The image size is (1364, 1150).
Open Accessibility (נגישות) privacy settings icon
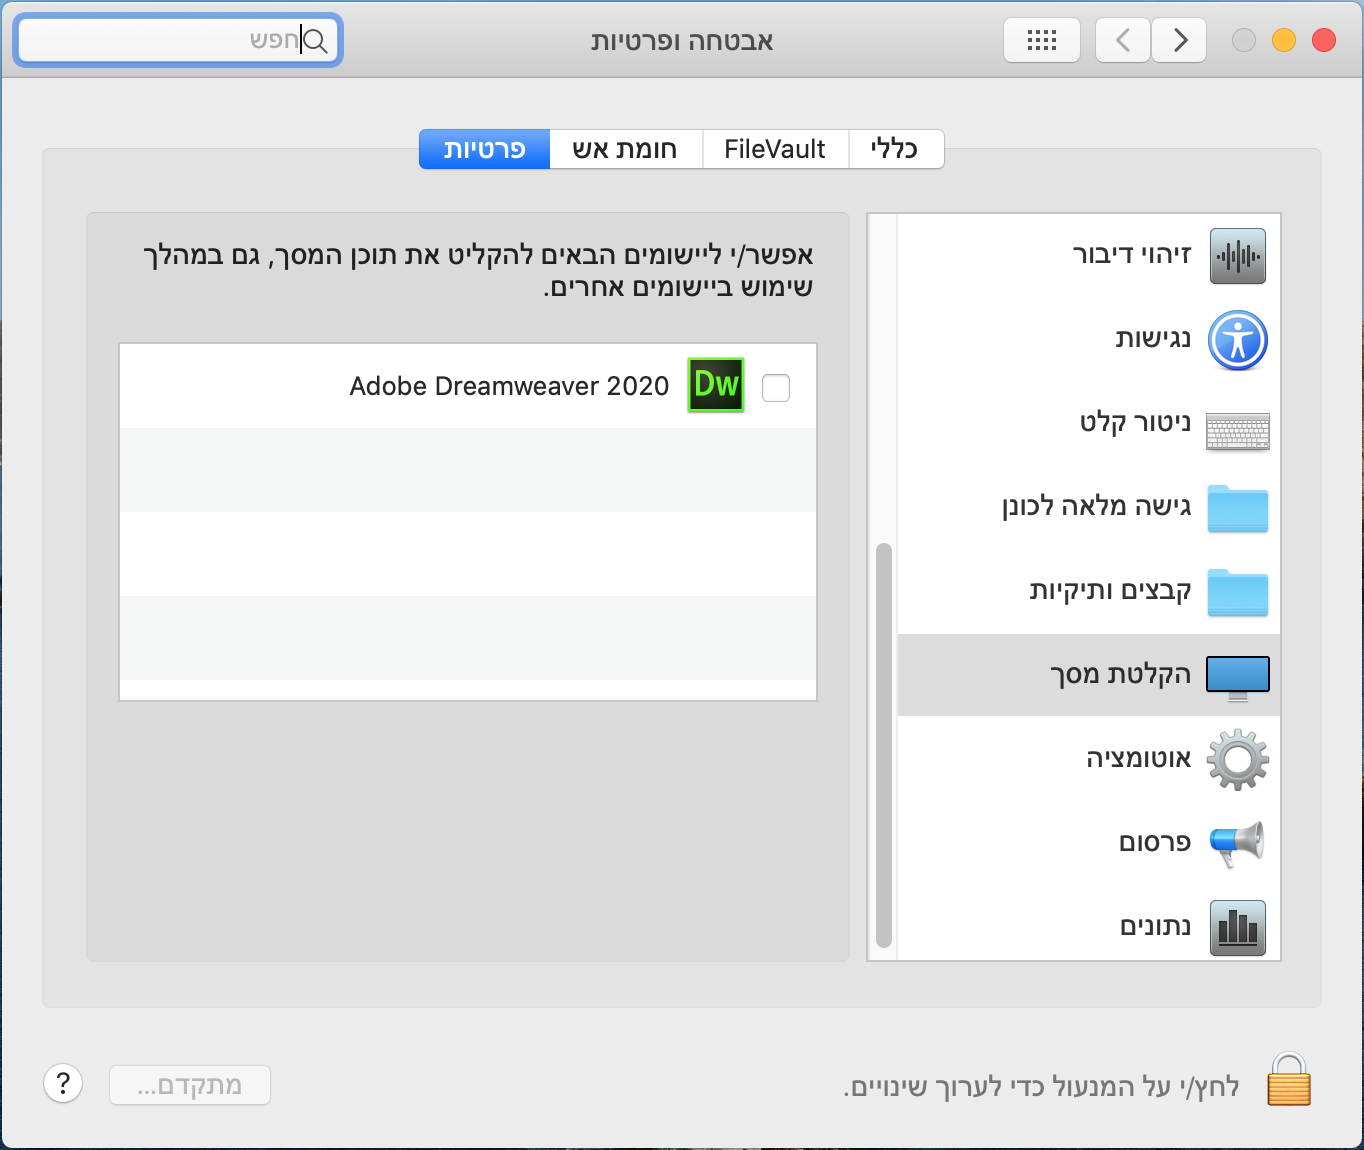pos(1237,340)
